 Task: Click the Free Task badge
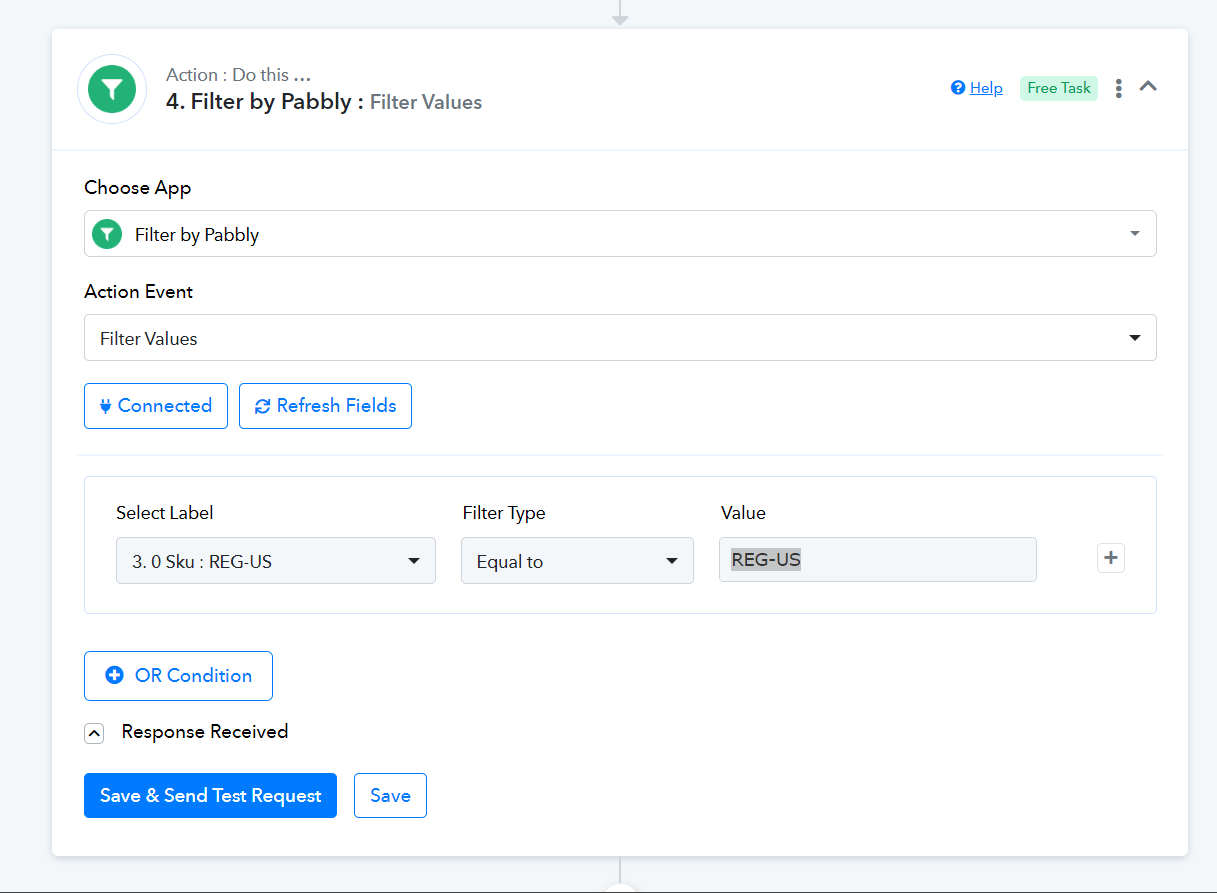tap(1059, 88)
